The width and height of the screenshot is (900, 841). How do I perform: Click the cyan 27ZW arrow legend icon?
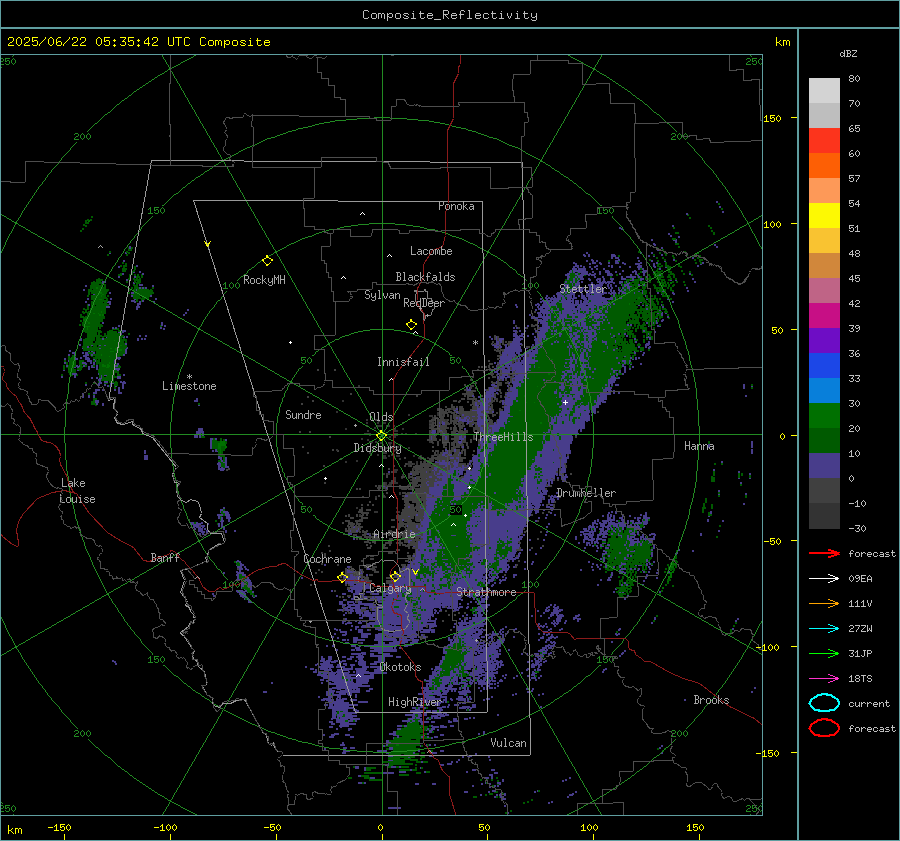[x=824, y=629]
